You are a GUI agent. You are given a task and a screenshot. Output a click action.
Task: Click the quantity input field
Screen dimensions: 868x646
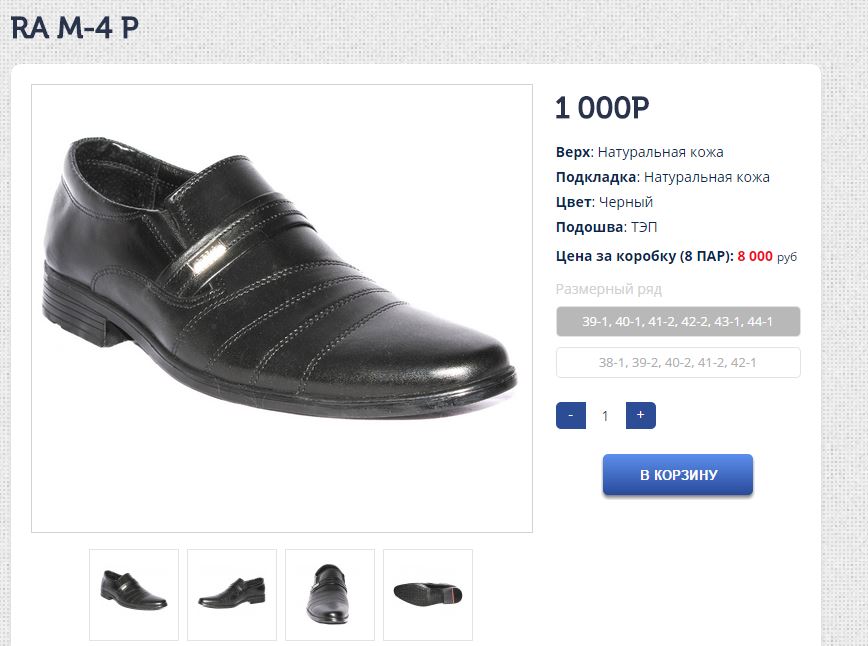point(605,416)
